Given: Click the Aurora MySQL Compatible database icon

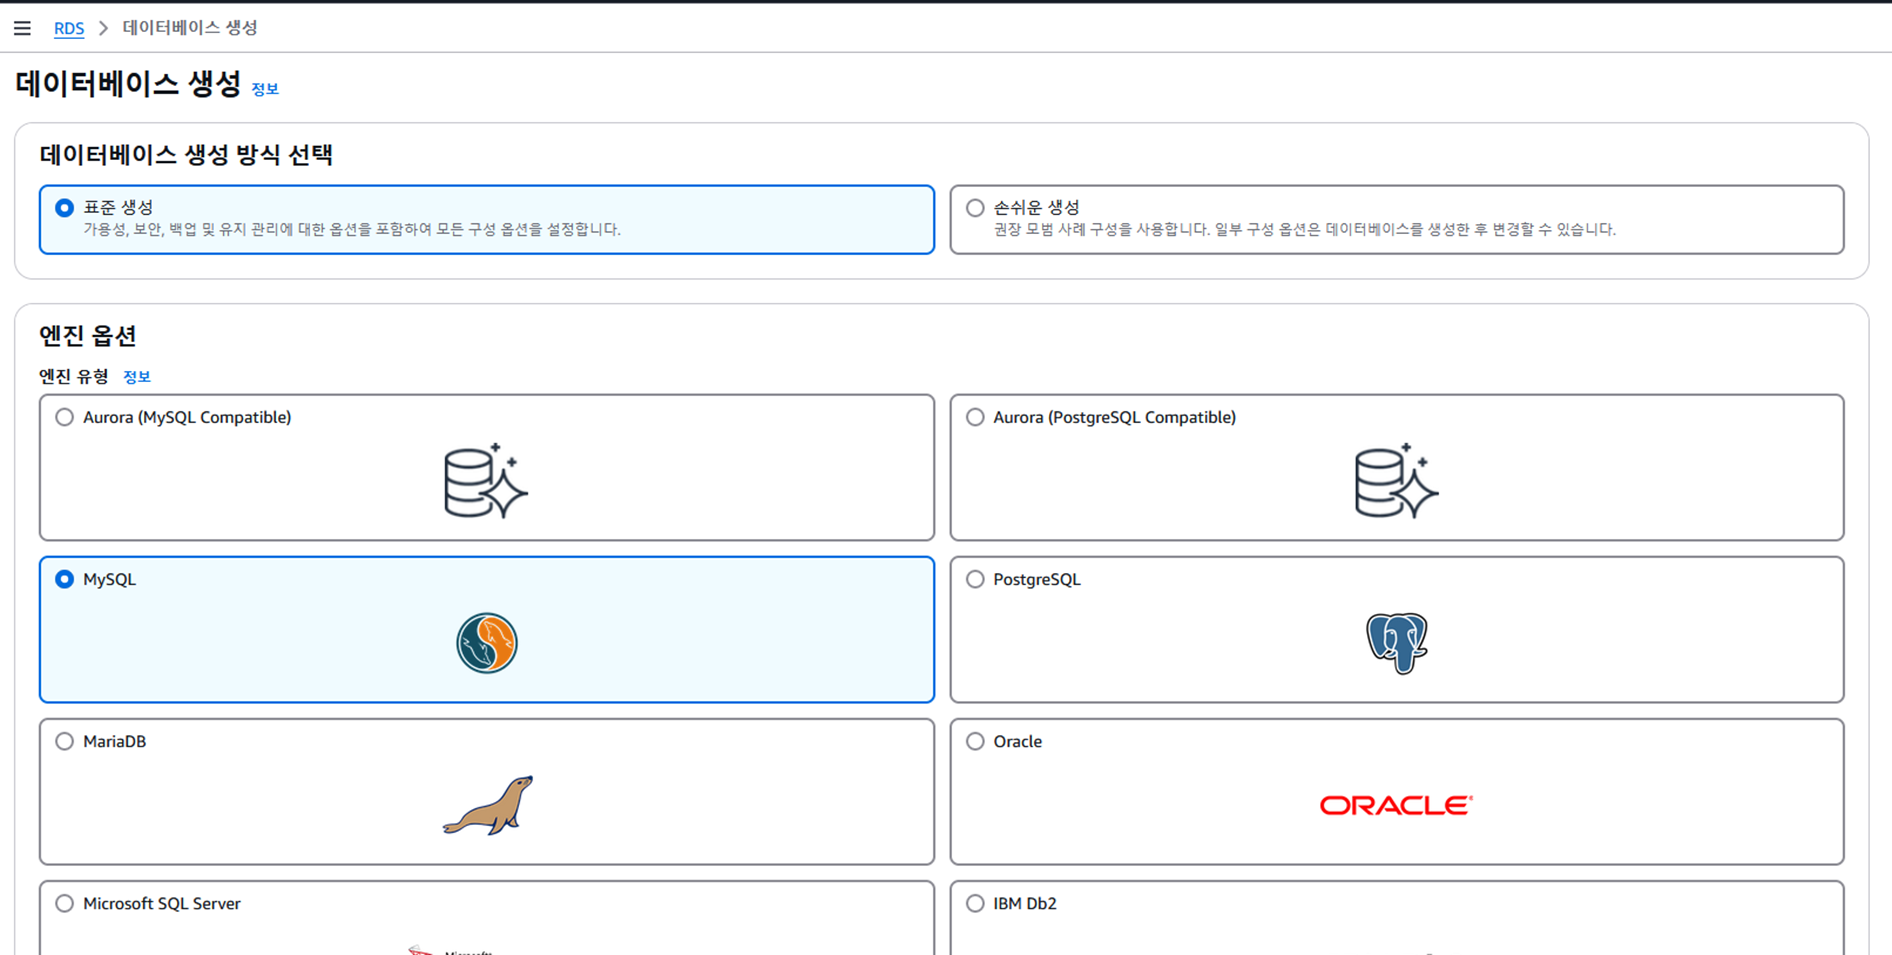Looking at the screenshot, I should point(486,481).
